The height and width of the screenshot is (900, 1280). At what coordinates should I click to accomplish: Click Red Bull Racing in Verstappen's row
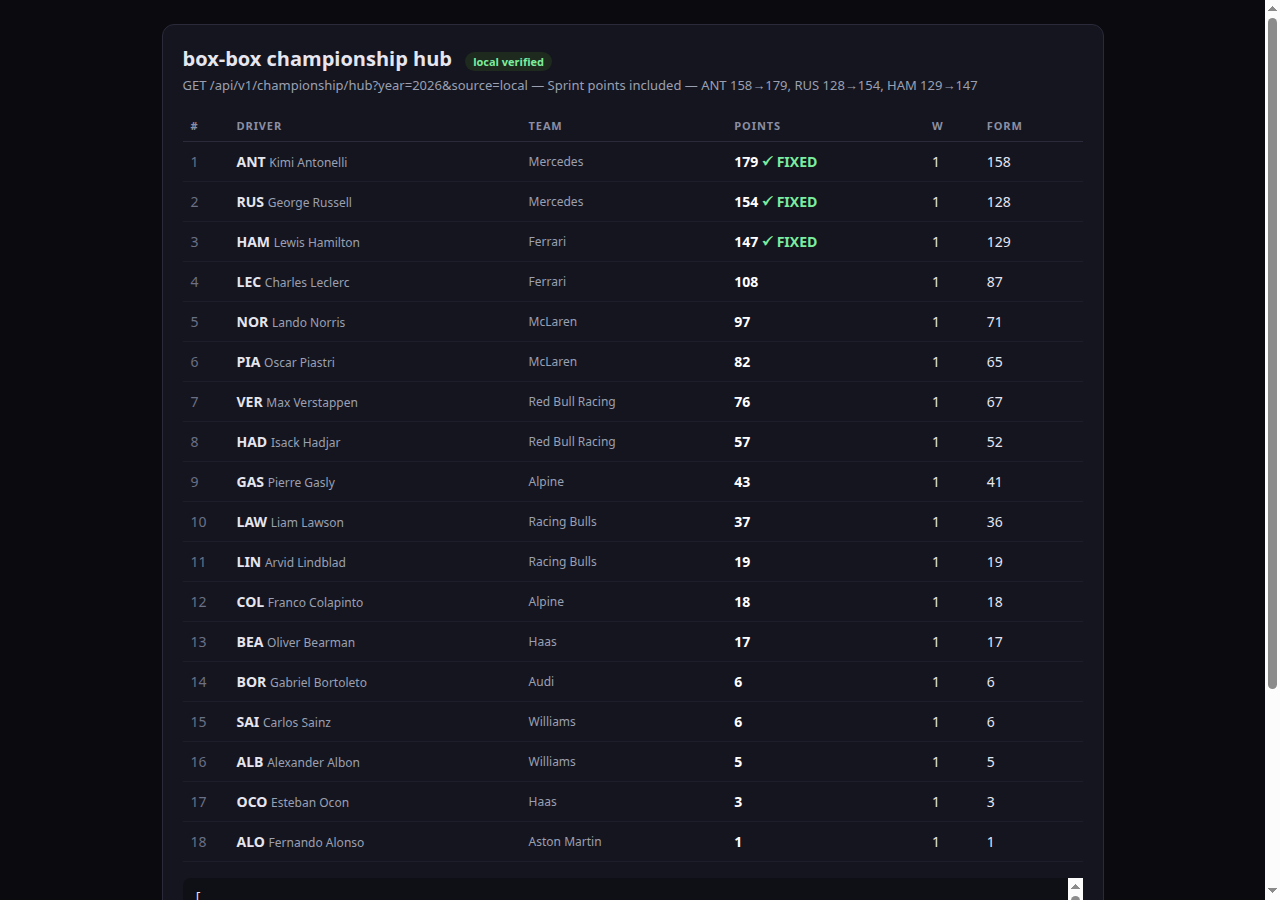pos(572,402)
